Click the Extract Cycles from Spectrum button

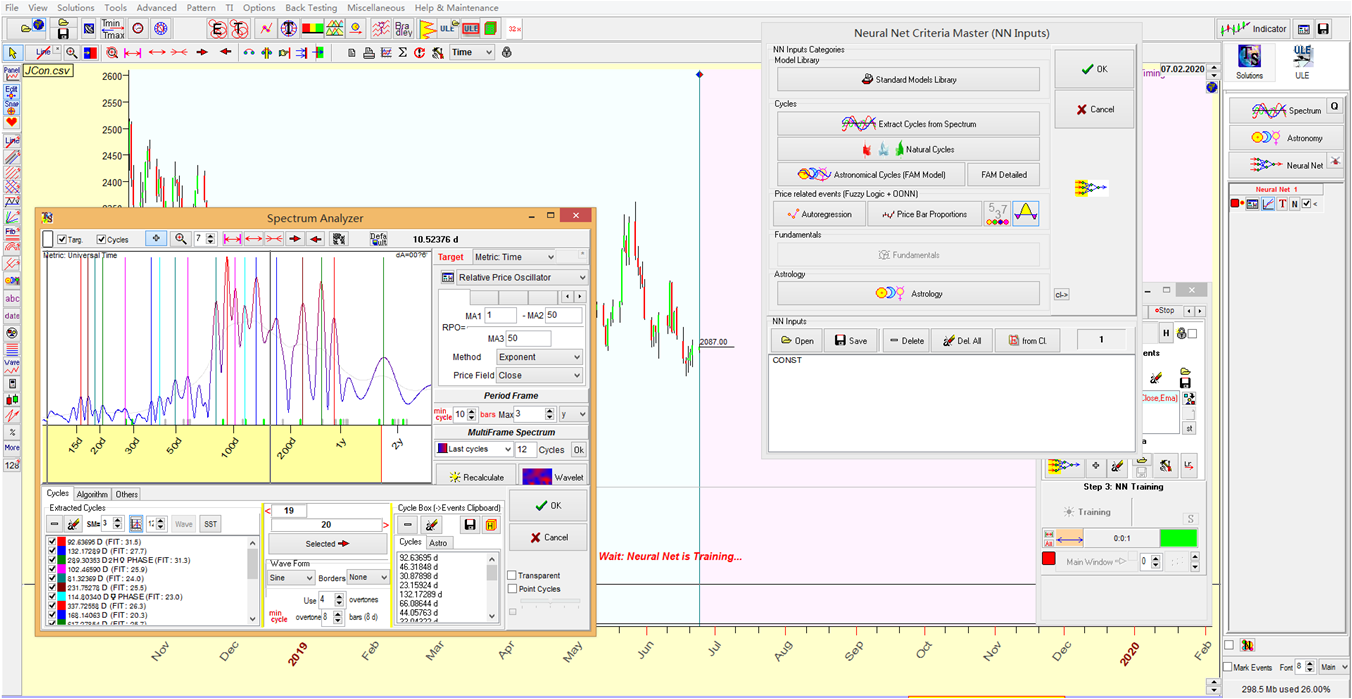tap(908, 124)
